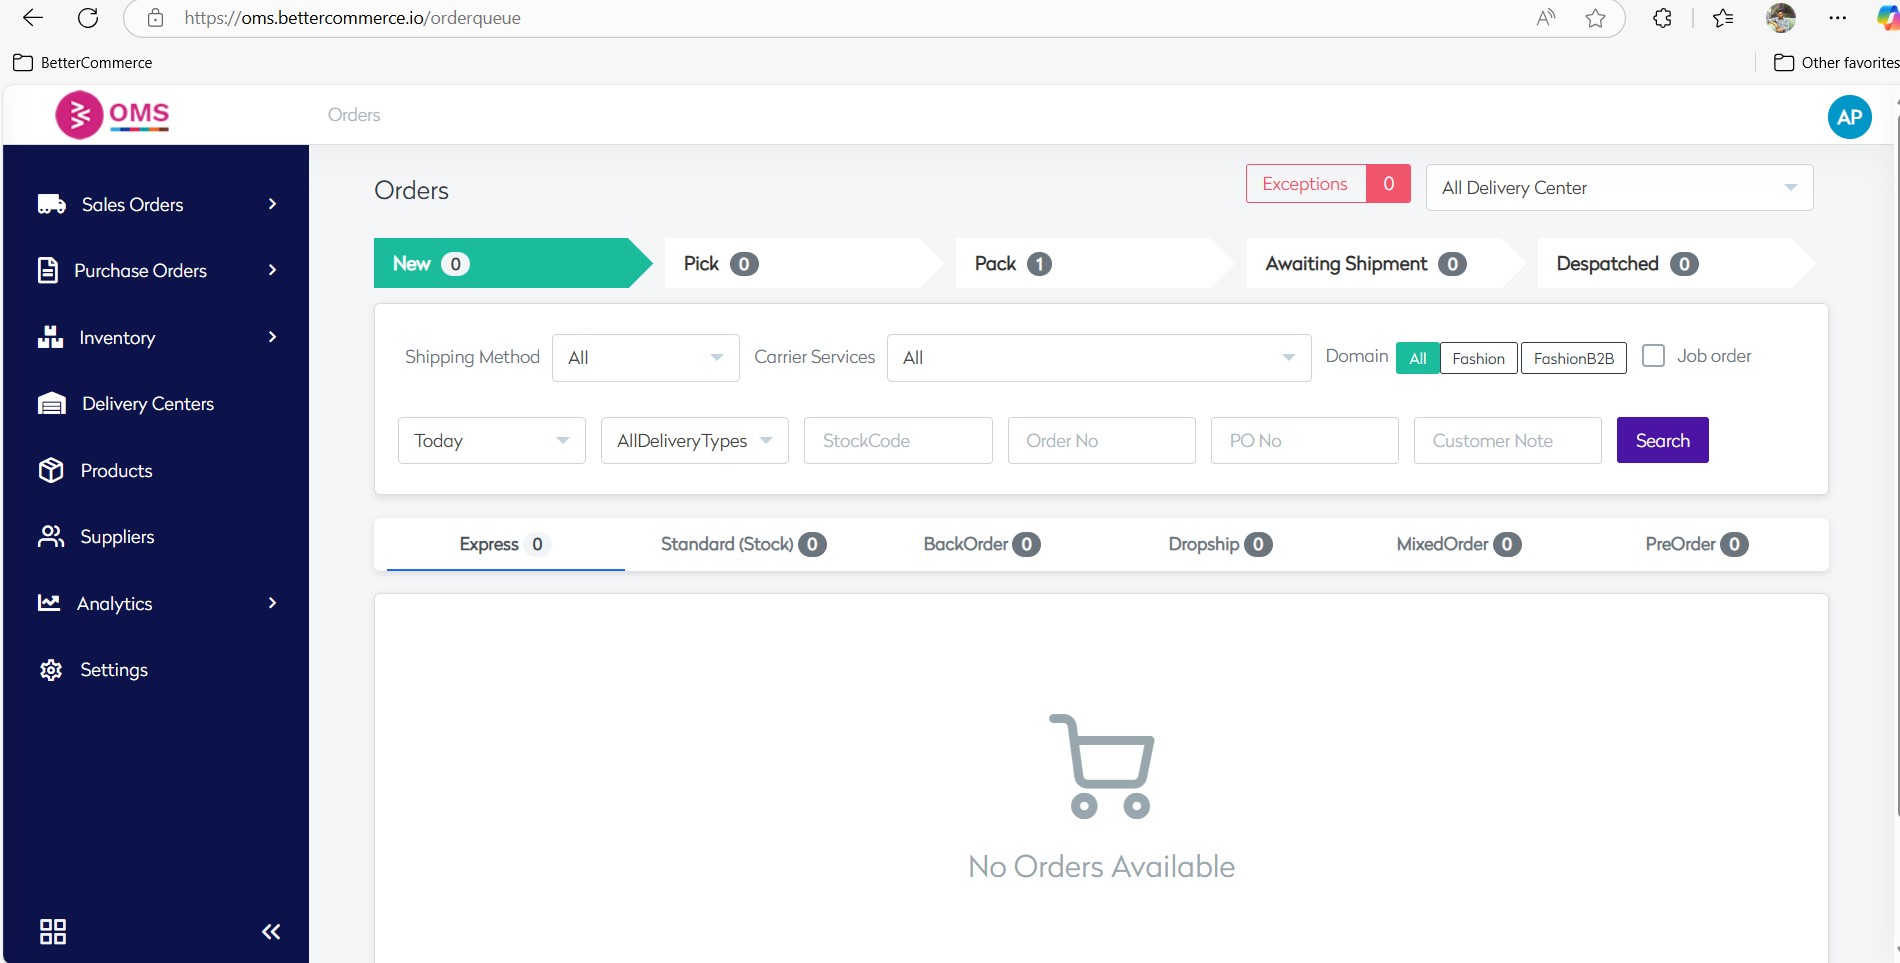The width and height of the screenshot is (1900, 963).
Task: Select the FashionB2B domain filter
Action: click(x=1573, y=358)
